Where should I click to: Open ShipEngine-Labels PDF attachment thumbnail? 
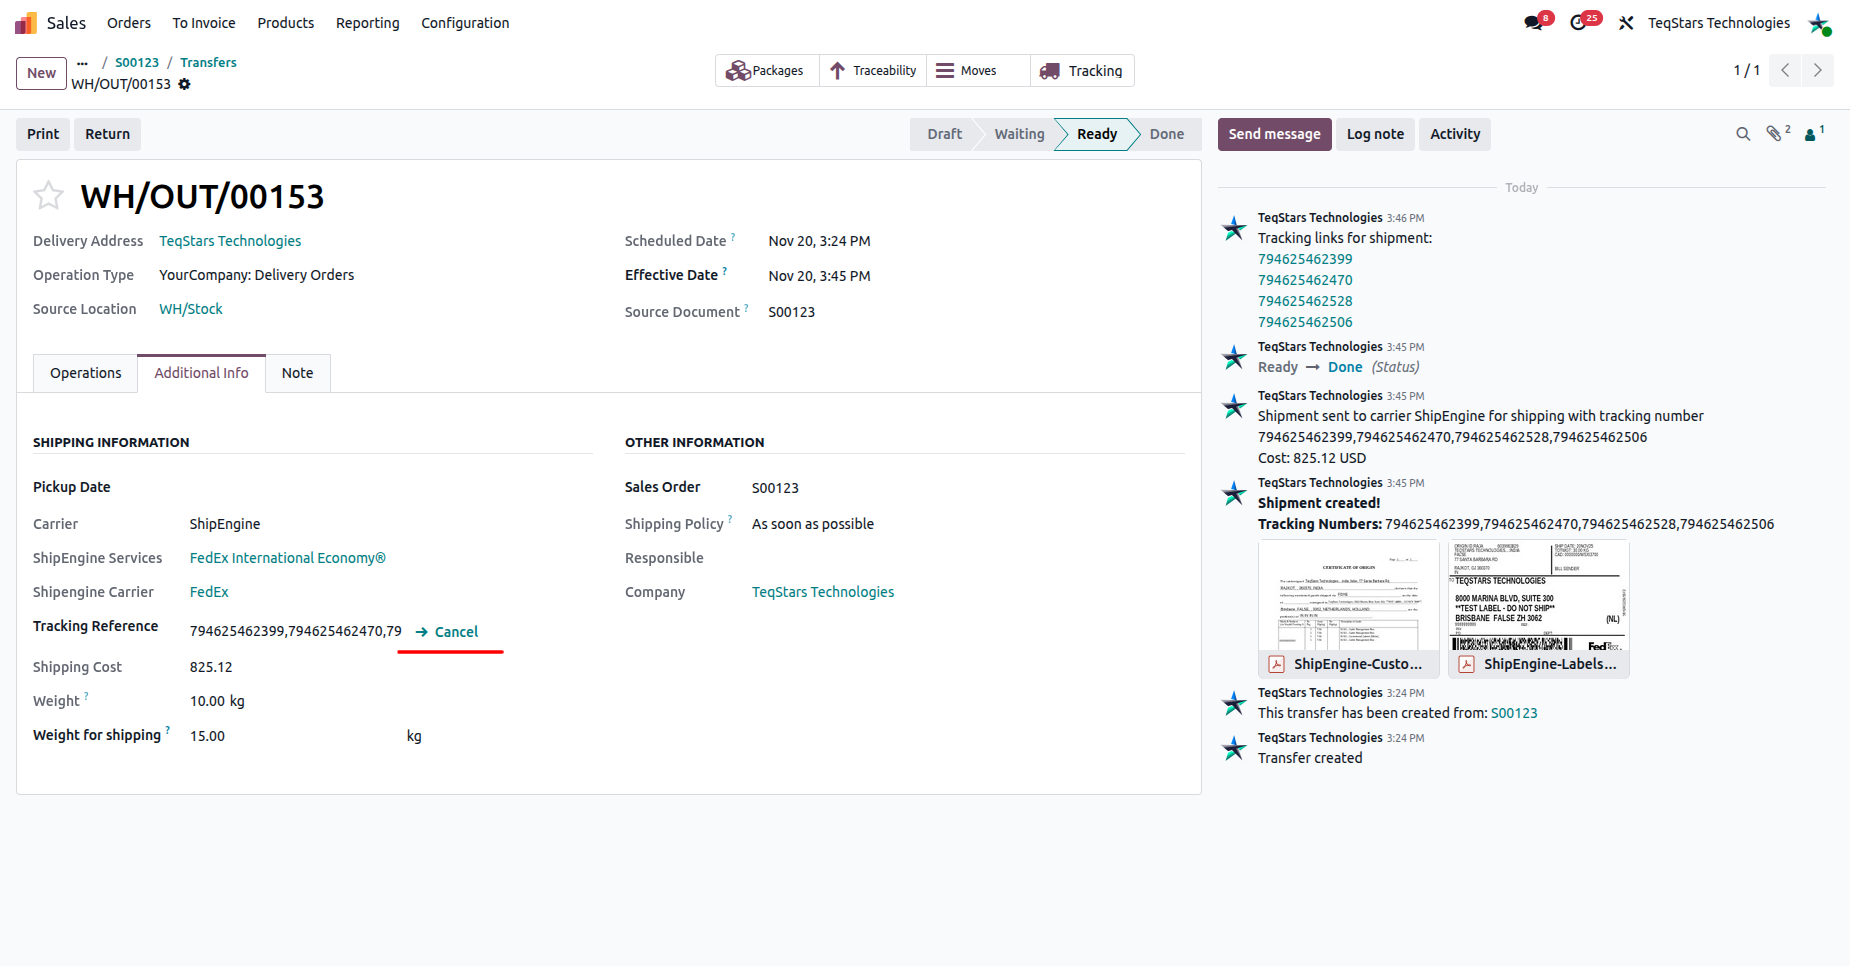click(1539, 609)
